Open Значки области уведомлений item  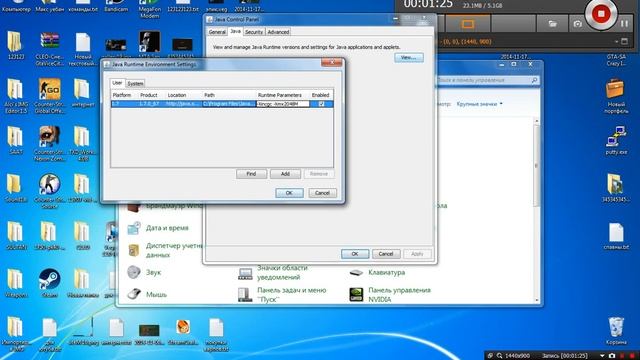(282, 272)
